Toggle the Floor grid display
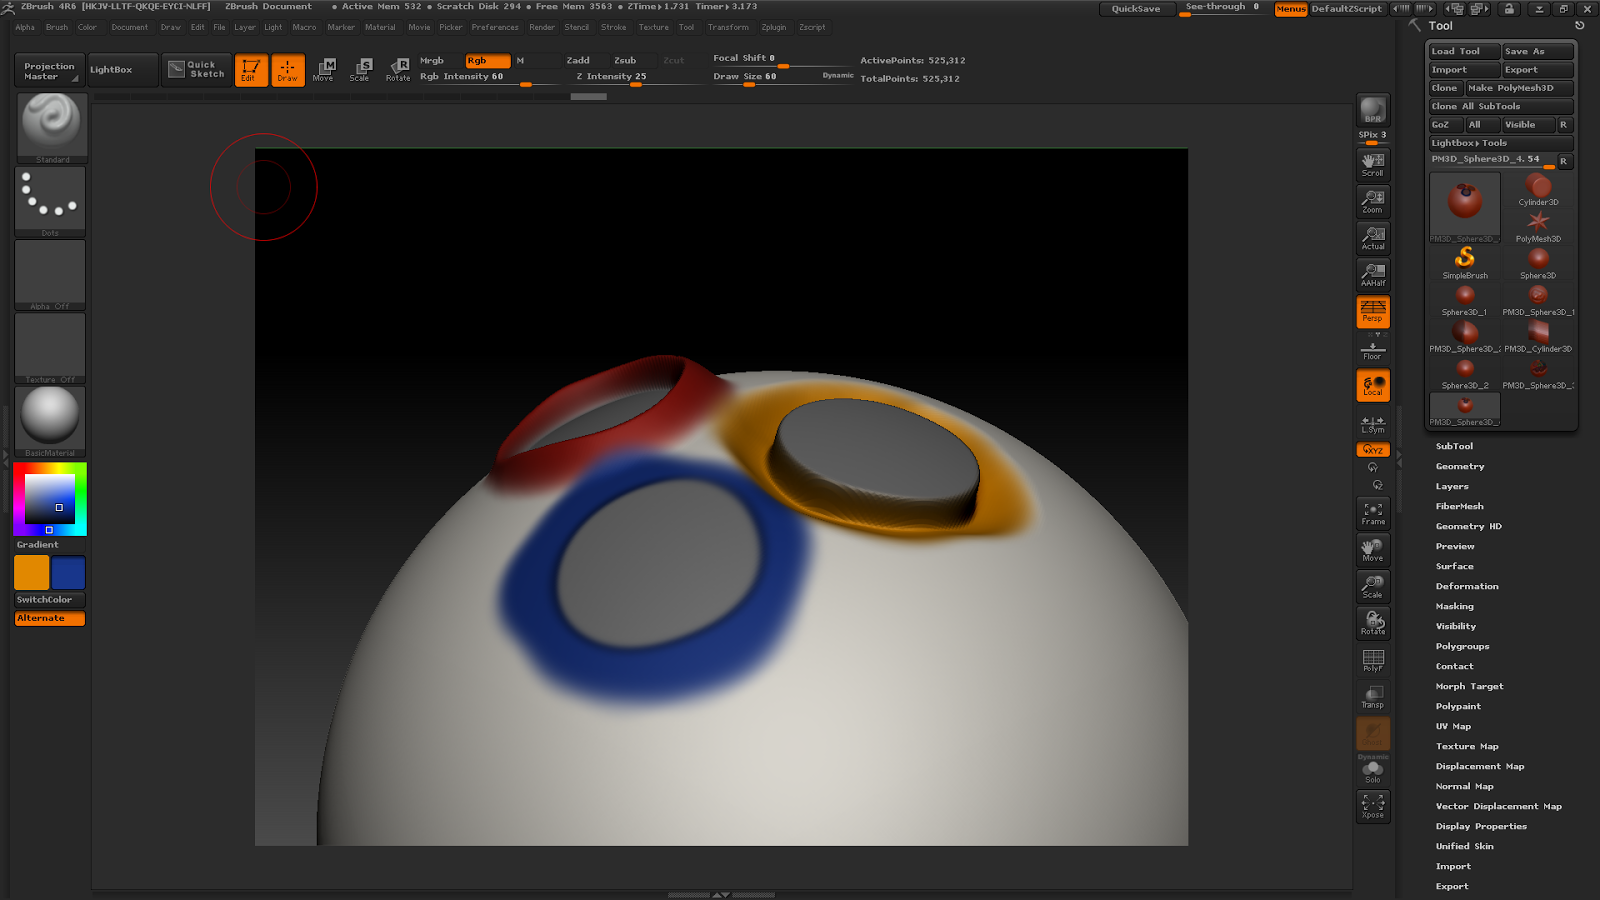Screen dimensions: 1600x900 (x=1372, y=348)
